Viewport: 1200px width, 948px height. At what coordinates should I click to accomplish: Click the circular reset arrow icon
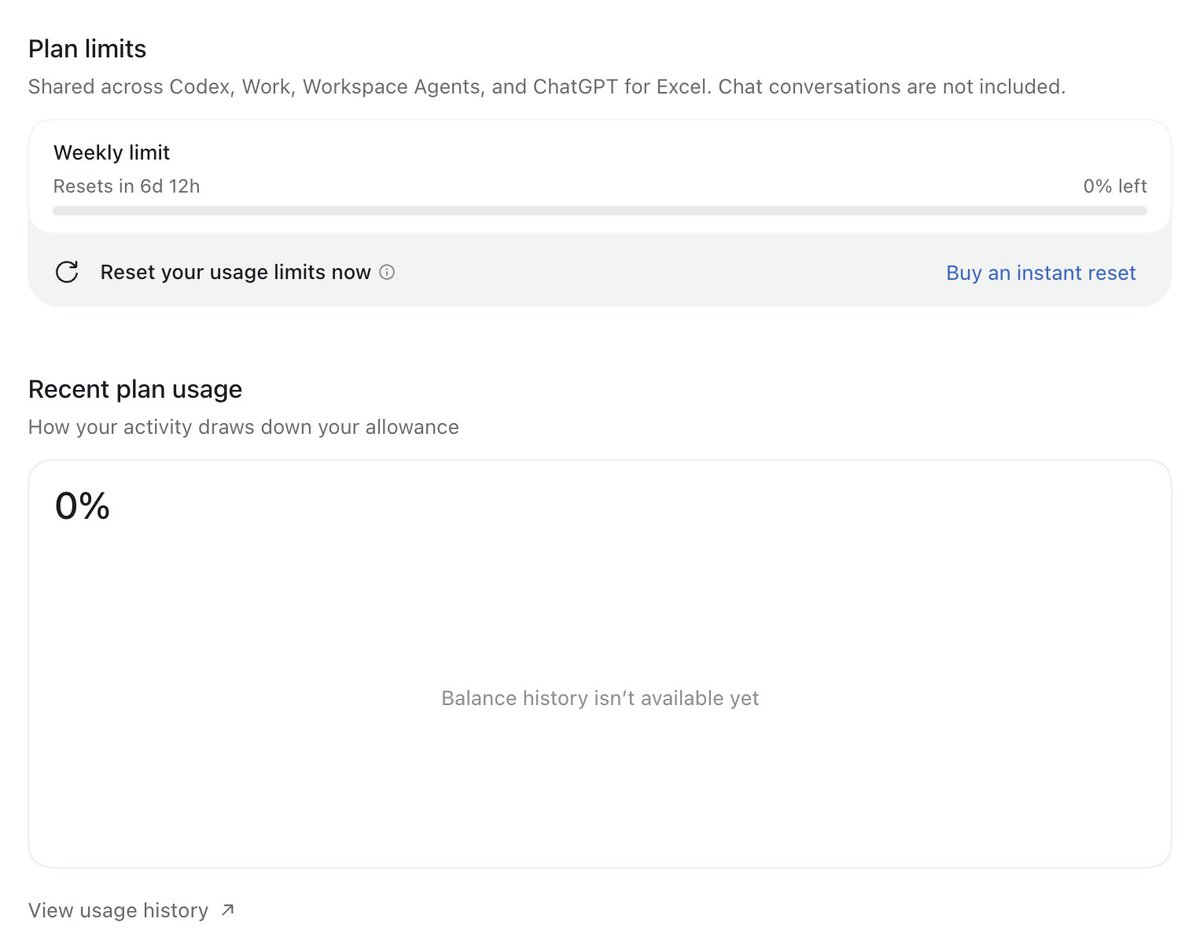coord(67,272)
